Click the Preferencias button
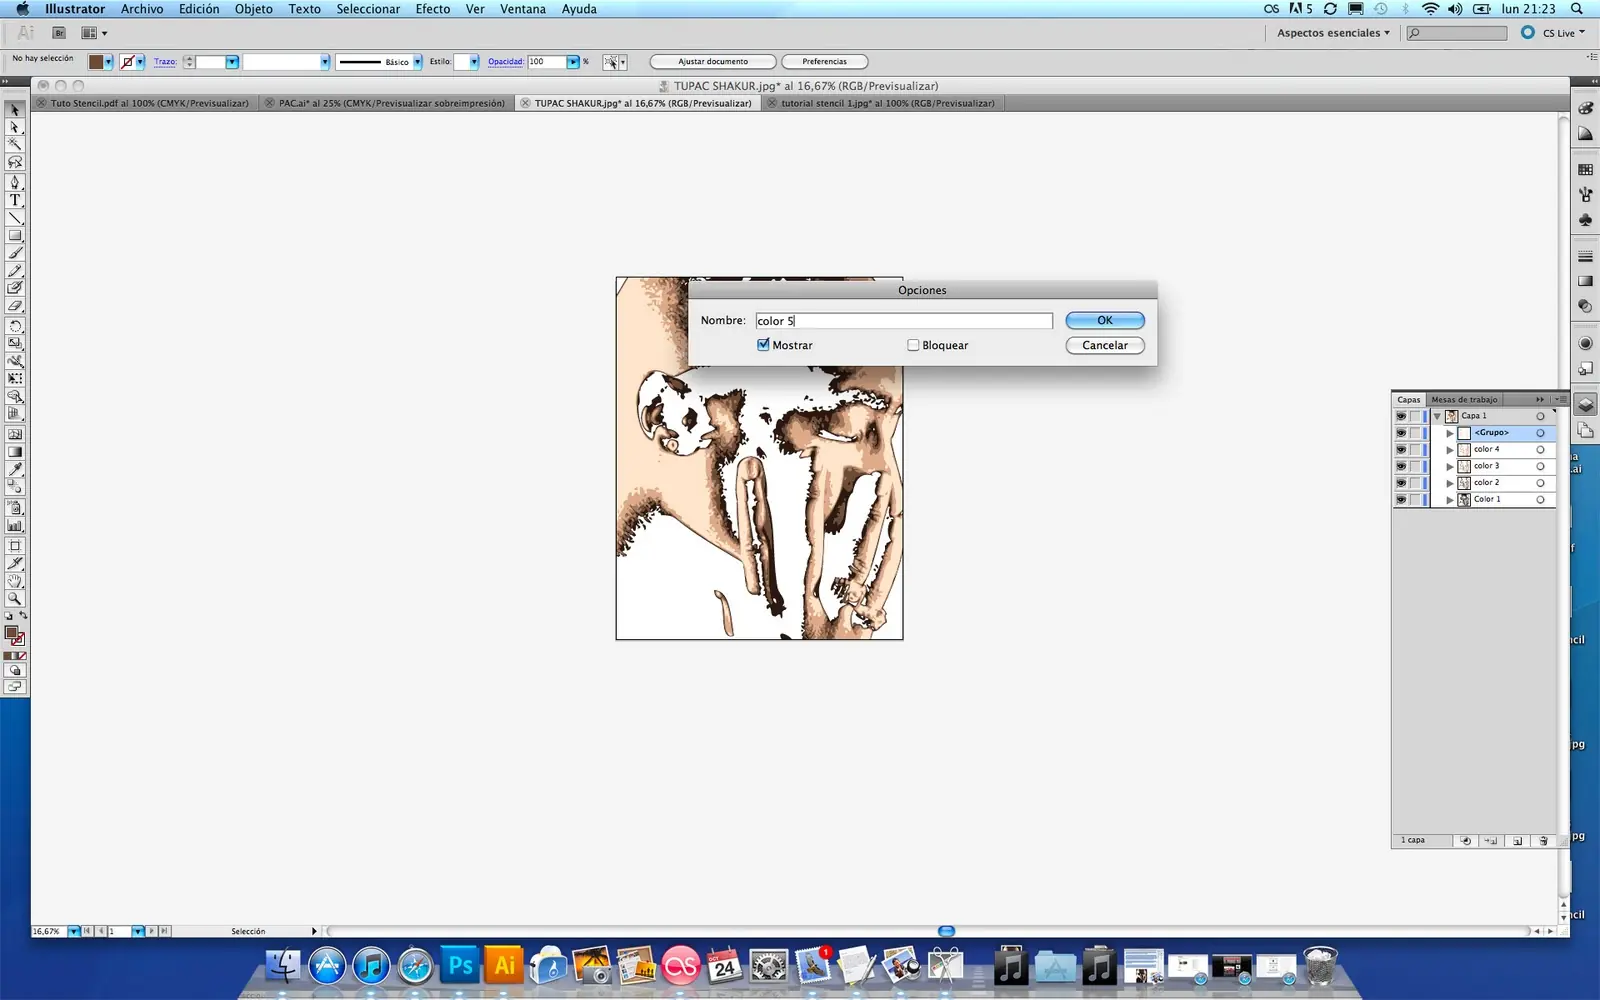1600x1000 pixels. pos(824,62)
